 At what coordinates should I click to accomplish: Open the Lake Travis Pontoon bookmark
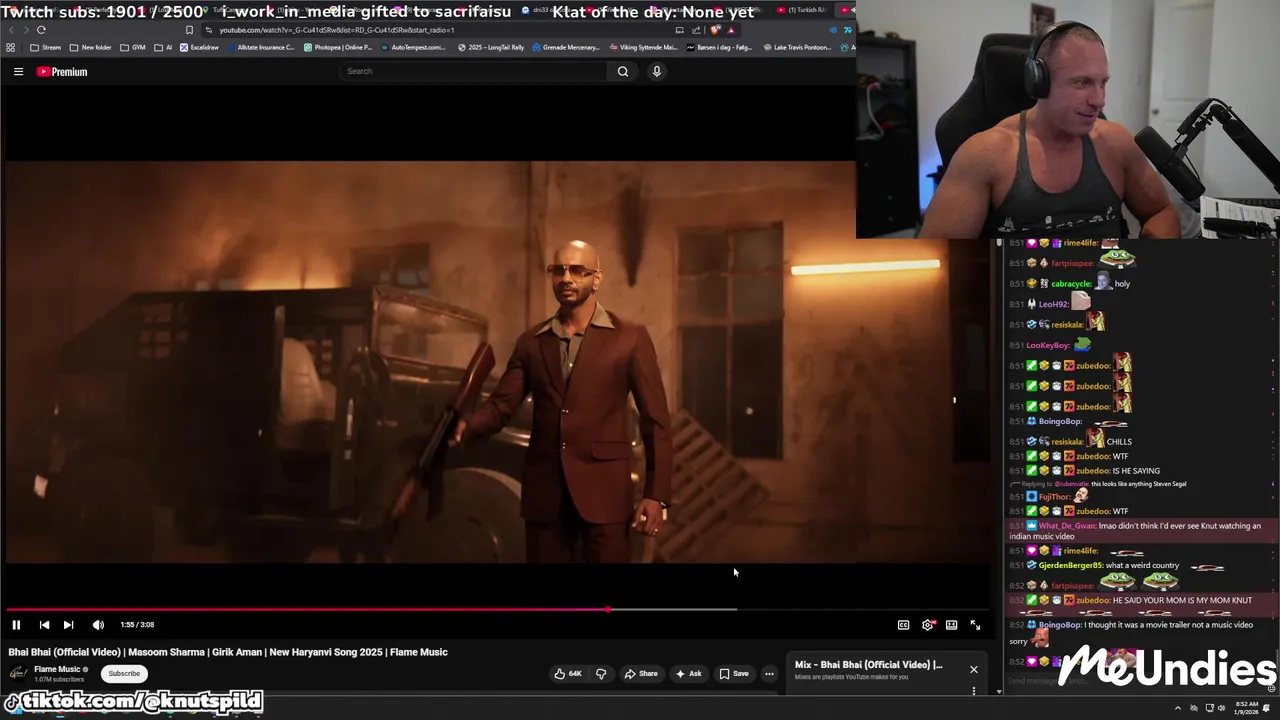(797, 47)
